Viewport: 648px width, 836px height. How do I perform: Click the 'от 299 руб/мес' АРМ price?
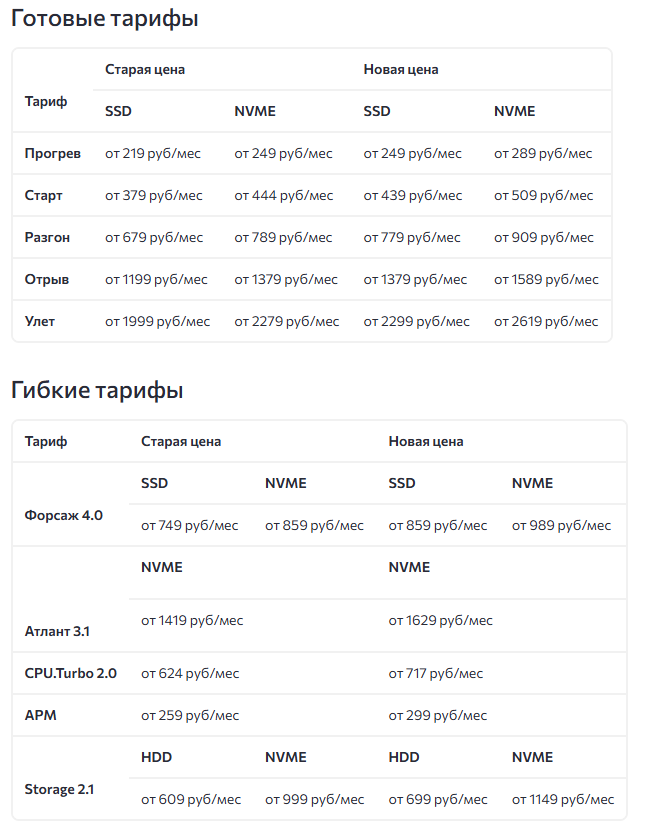(437, 716)
